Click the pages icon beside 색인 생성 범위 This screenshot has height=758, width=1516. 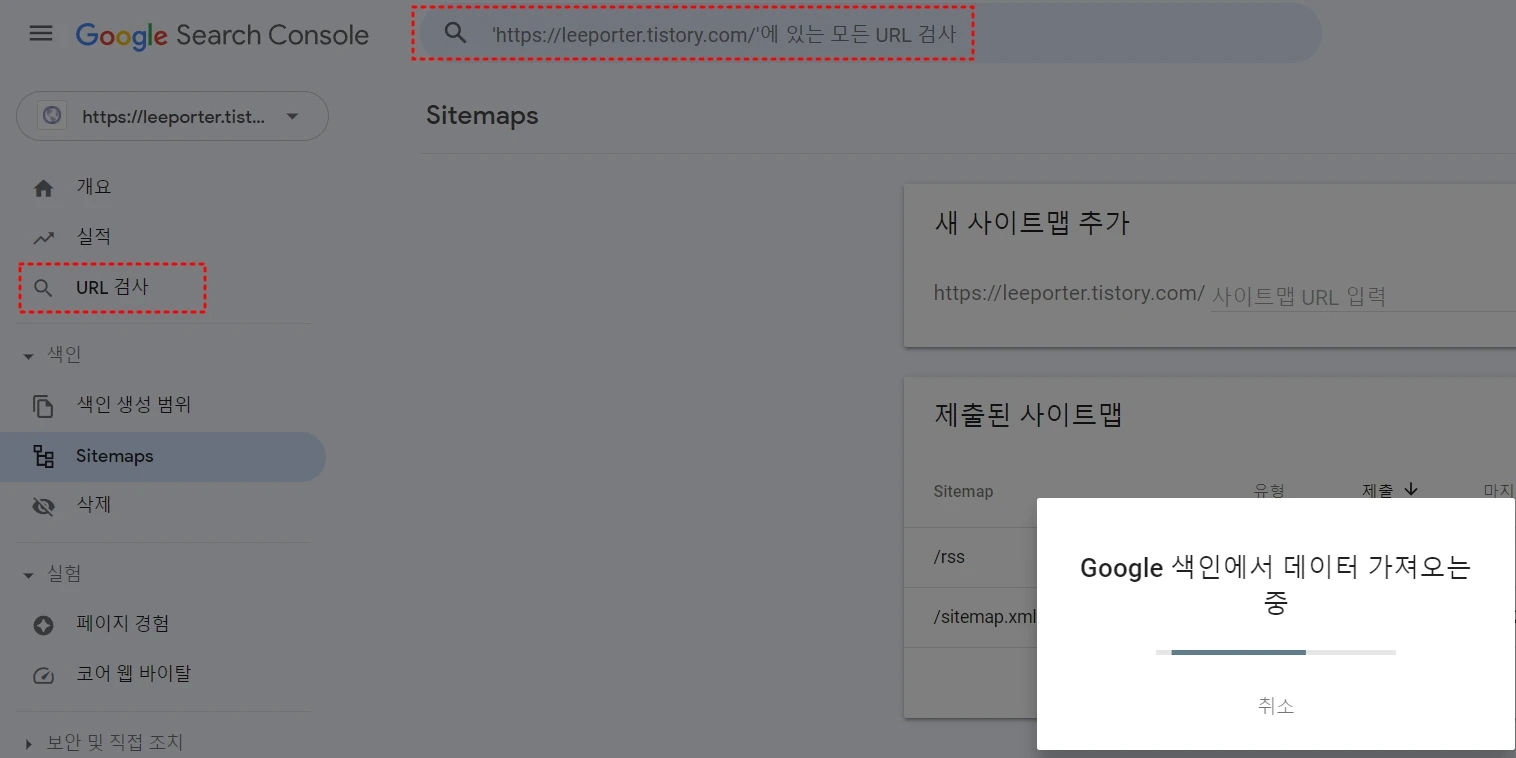[43, 406]
